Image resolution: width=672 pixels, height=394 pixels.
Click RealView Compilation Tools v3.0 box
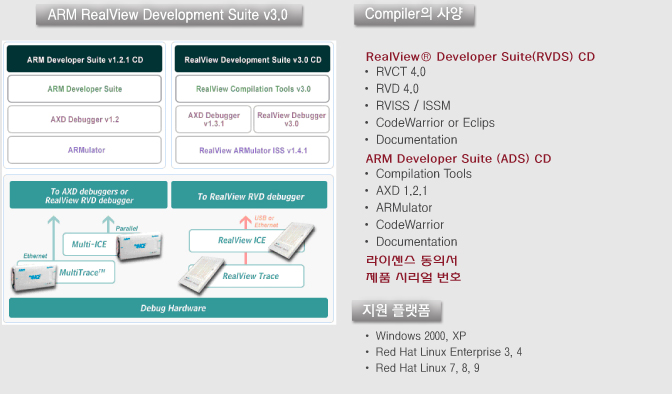click(252, 89)
